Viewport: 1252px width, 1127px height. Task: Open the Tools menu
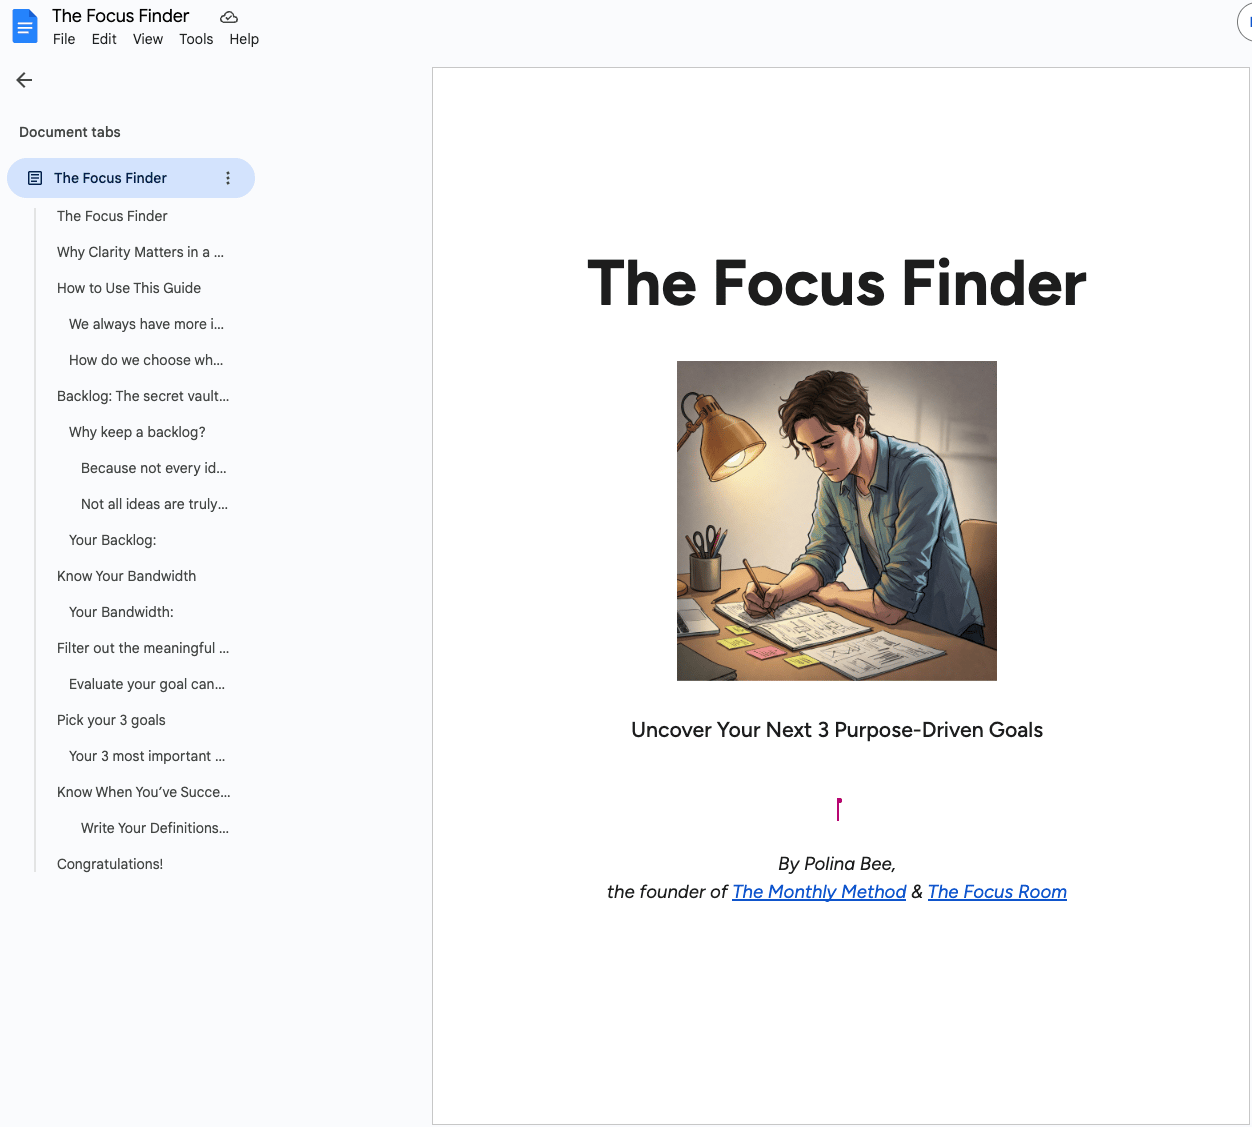[x=196, y=39]
